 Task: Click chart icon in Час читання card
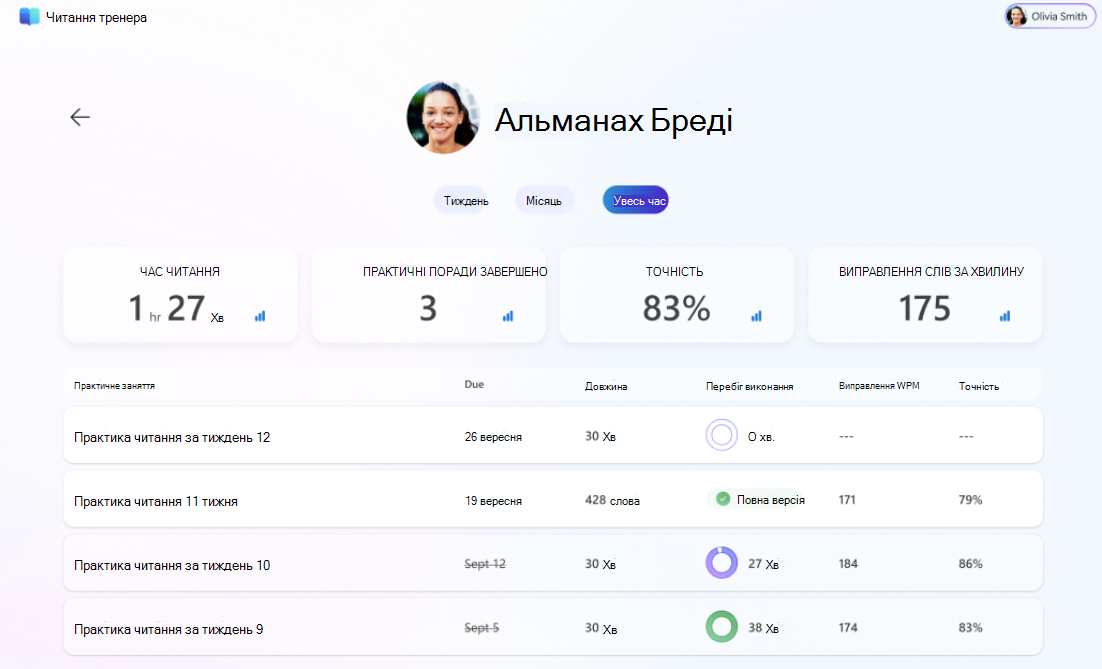pyautogui.click(x=260, y=316)
